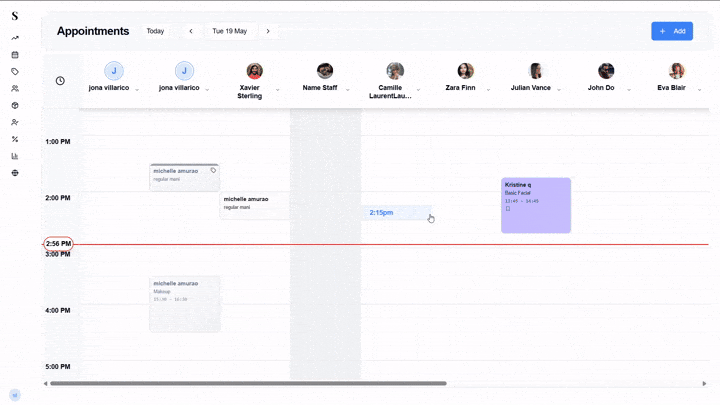This screenshot has width=720, height=405.
Task: Open the staff person icon in sidebar
Action: coord(15,122)
